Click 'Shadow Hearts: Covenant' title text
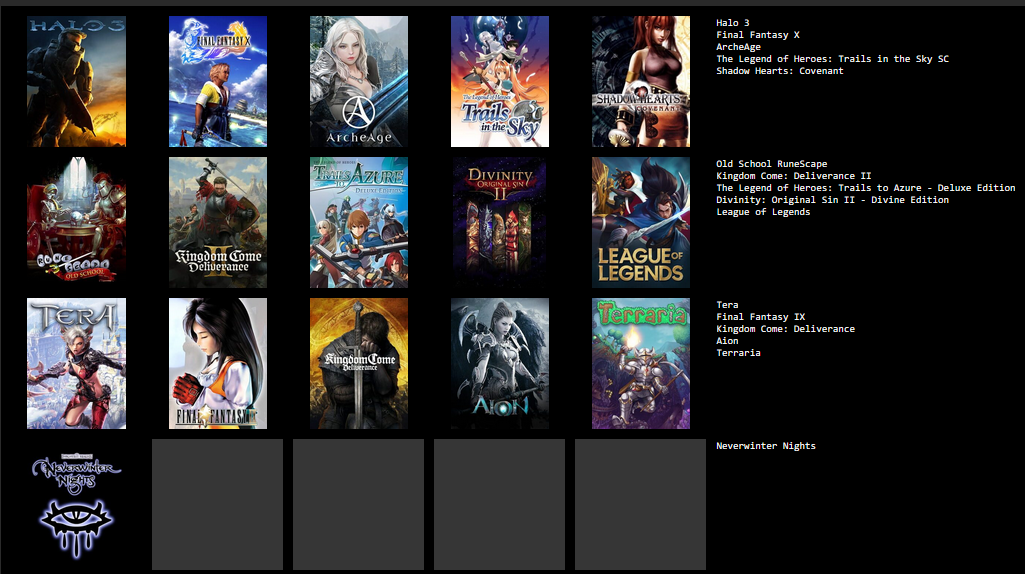The image size is (1025, 574). coord(779,71)
